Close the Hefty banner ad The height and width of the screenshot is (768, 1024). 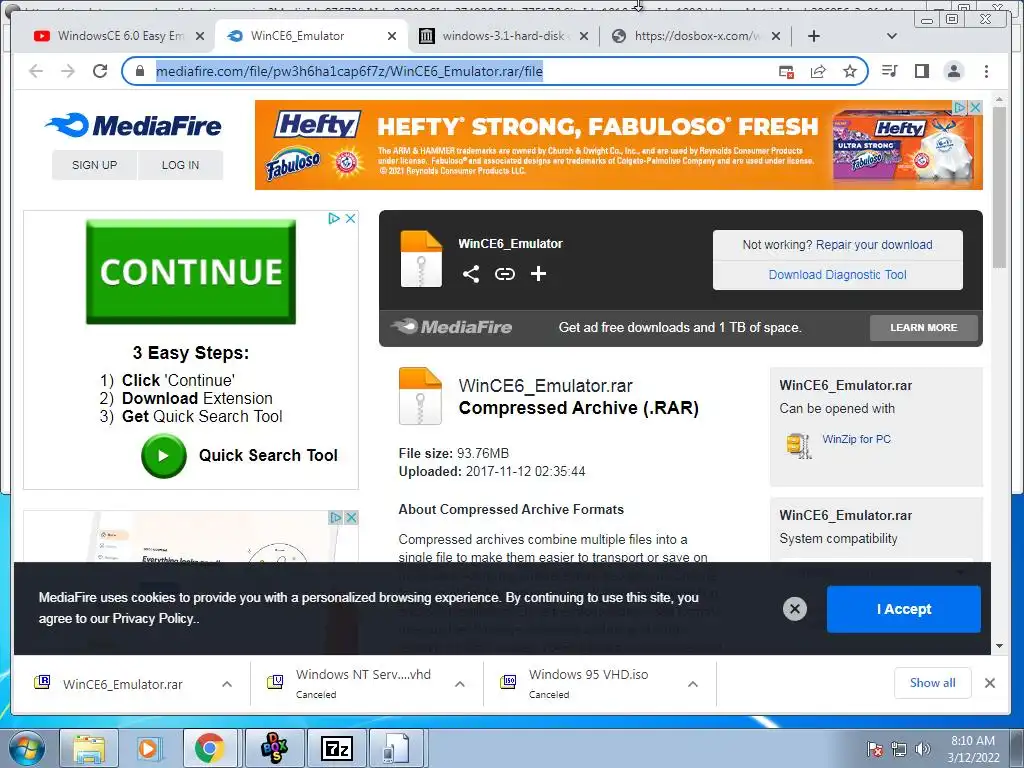pyautogui.click(x=975, y=107)
